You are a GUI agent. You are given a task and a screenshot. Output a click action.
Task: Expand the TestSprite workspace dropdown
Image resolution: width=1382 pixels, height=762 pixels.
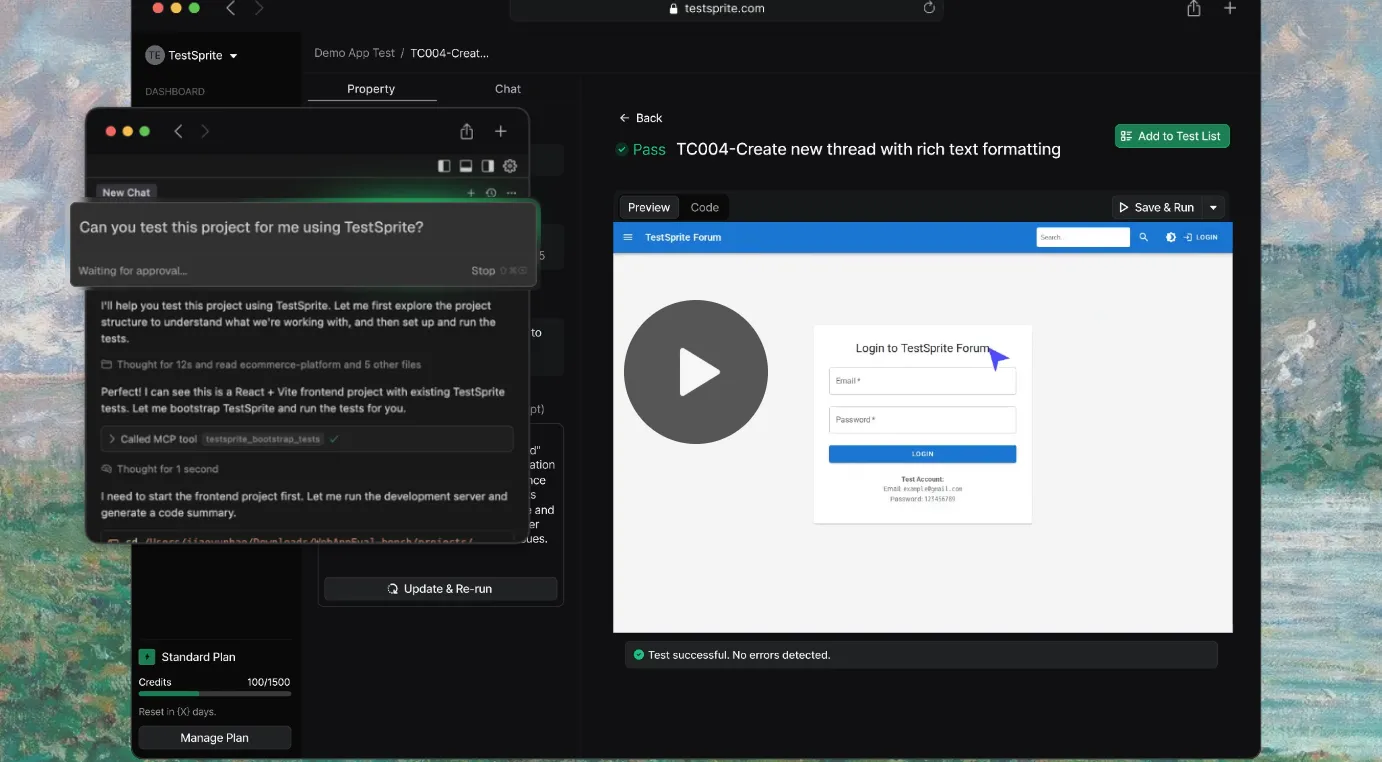tap(233, 56)
